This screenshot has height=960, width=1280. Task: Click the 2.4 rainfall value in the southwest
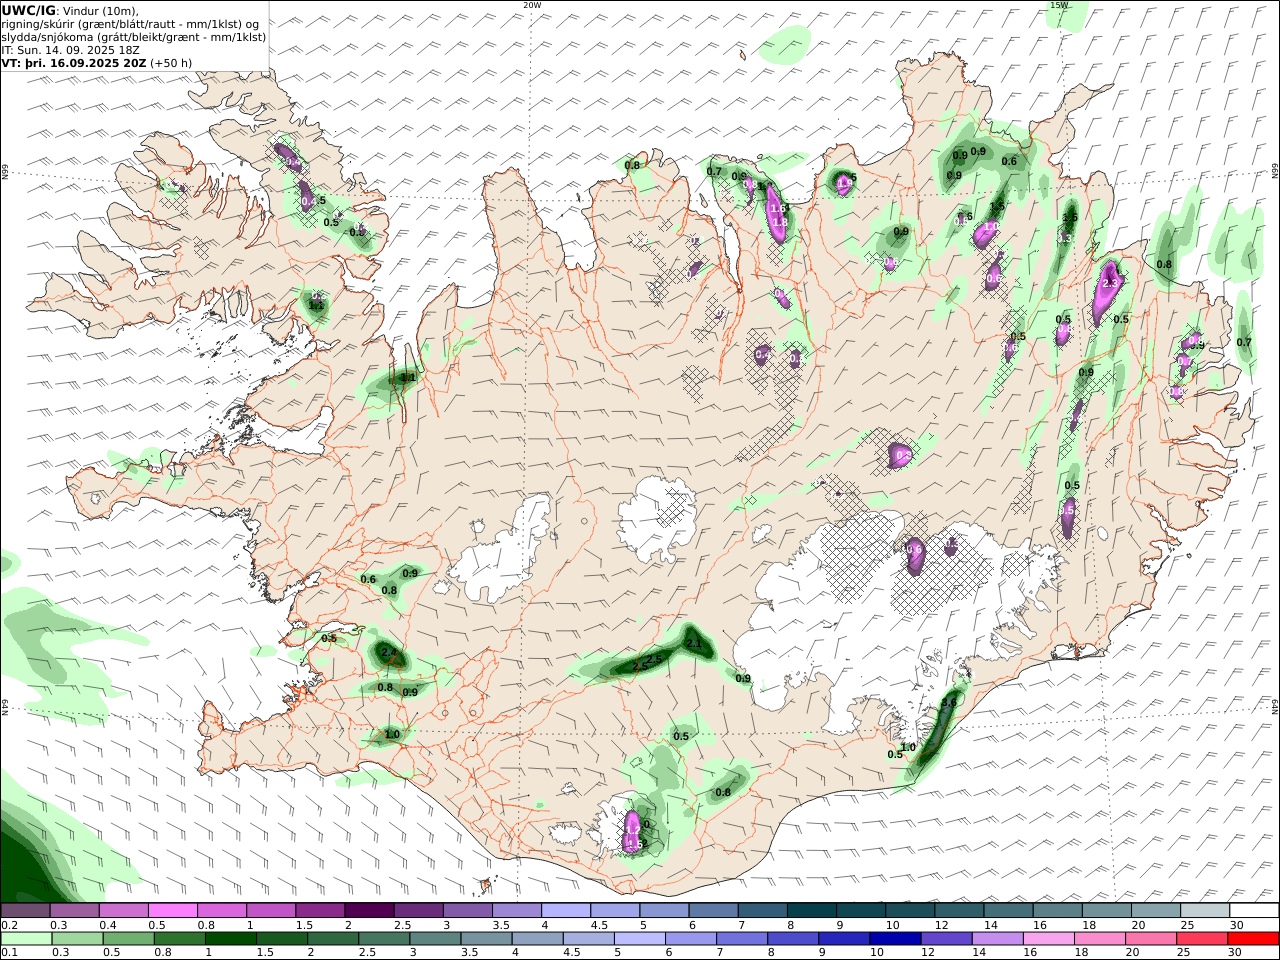pos(389,653)
